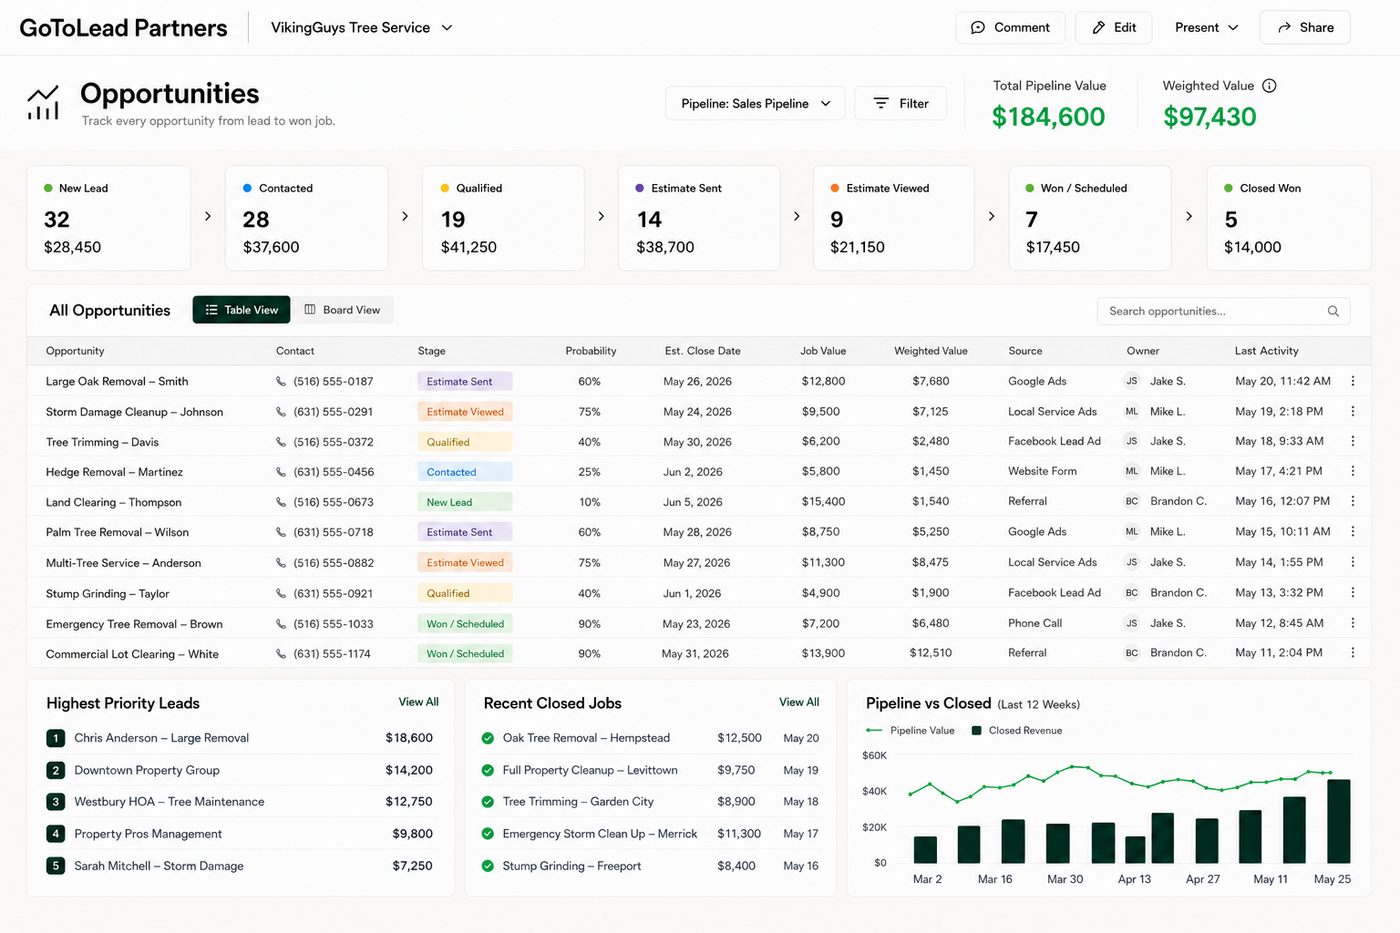Click the Weighted Value info icon
The height and width of the screenshot is (933, 1400).
1269,86
